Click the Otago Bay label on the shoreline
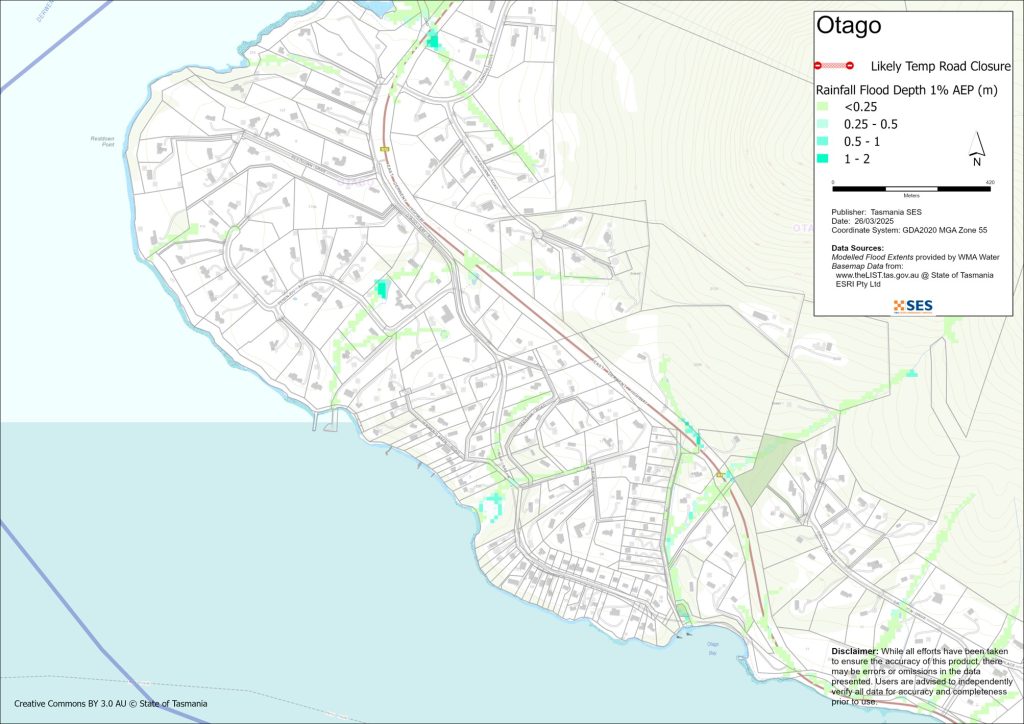The width and height of the screenshot is (1024, 724). [713, 646]
